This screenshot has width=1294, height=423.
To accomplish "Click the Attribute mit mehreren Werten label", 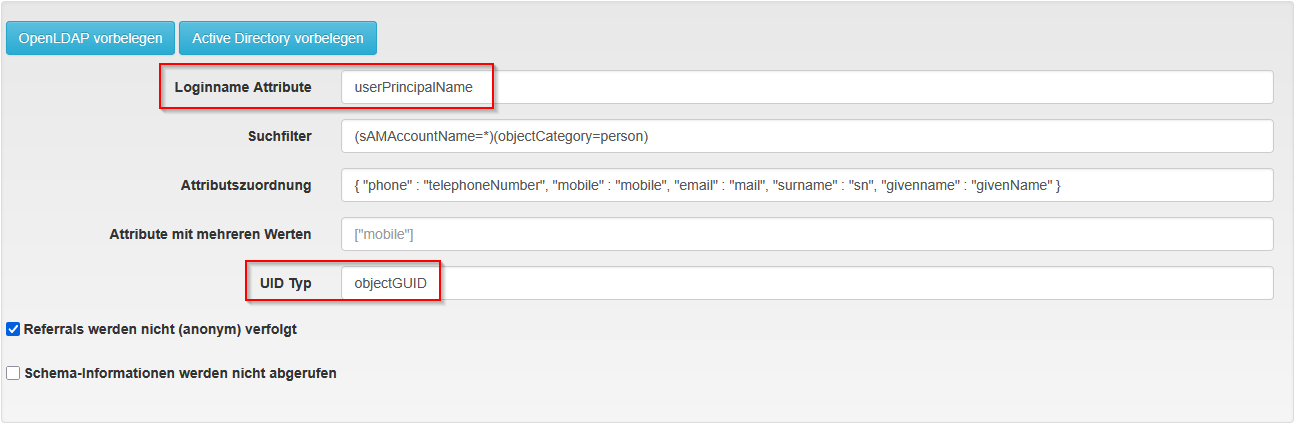I will pyautogui.click(x=210, y=234).
